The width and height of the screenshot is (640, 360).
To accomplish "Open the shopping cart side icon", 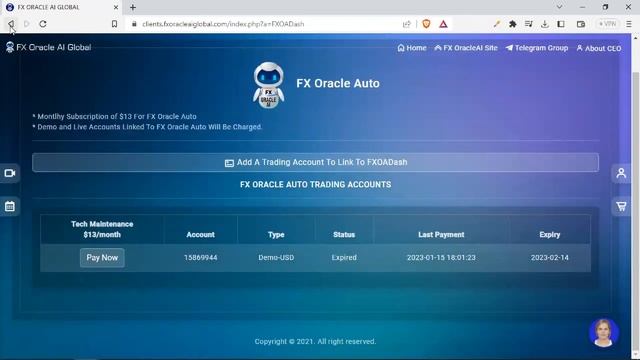I will pos(621,206).
